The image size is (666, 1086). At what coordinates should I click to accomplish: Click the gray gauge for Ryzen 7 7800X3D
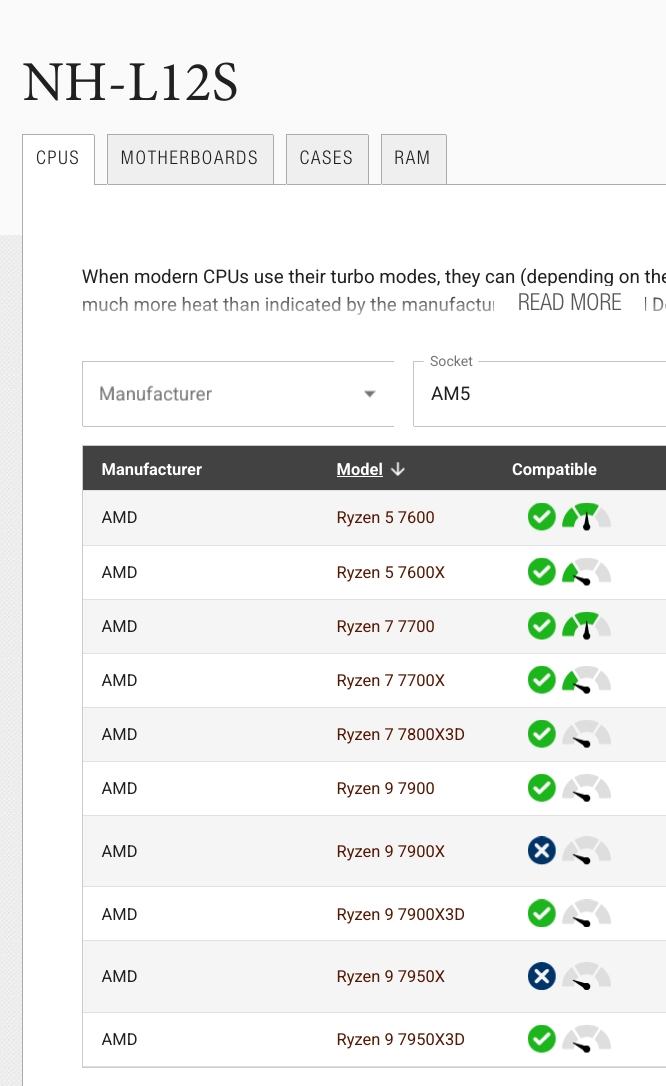coord(586,734)
